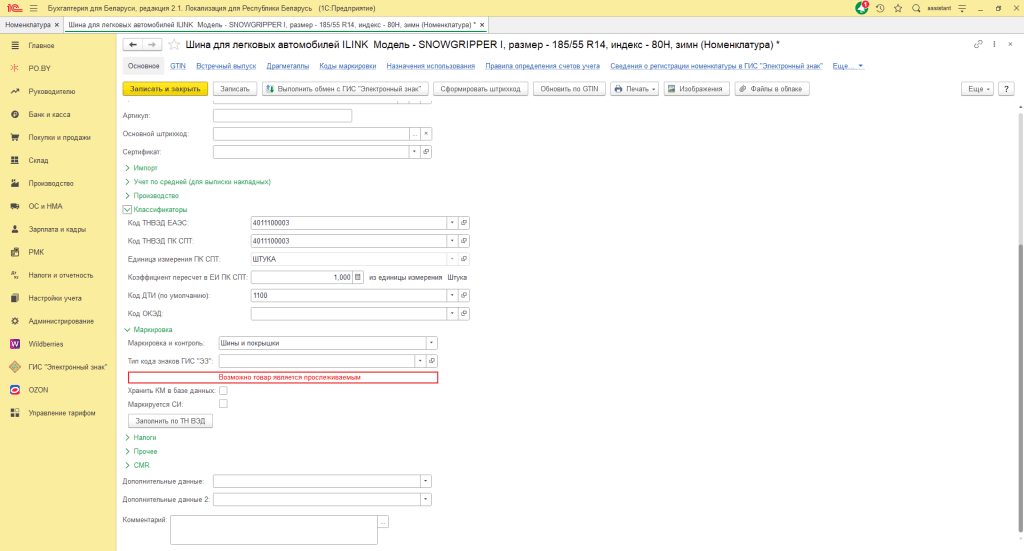Open global search magnifier icon
Image resolution: width=1024 pixels, height=551 pixels.
[x=916, y=8]
